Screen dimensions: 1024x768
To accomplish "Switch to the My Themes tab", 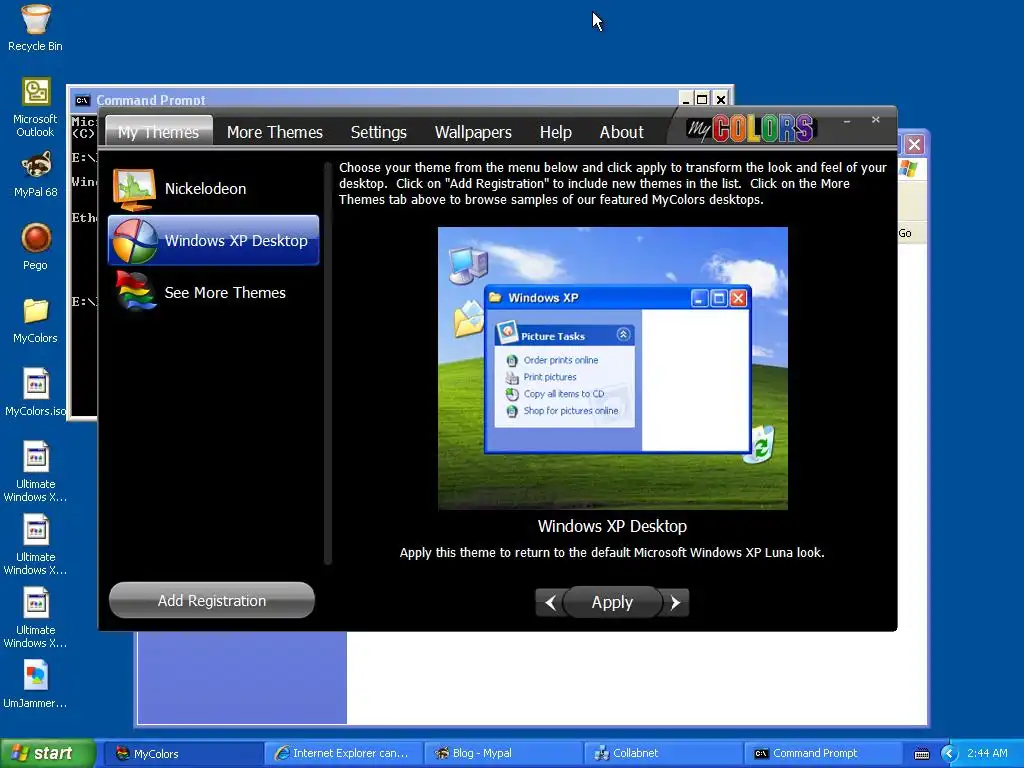I will [159, 132].
